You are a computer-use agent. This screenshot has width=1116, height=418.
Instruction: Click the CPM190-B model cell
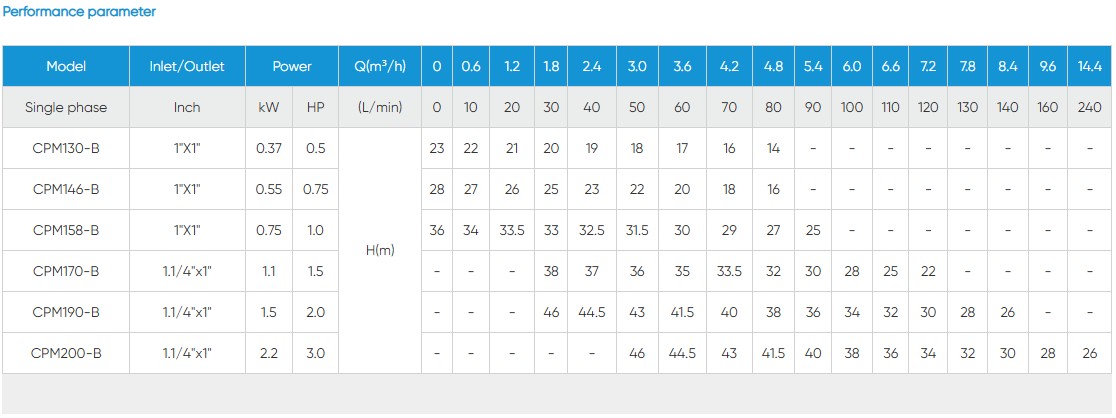(x=66, y=312)
